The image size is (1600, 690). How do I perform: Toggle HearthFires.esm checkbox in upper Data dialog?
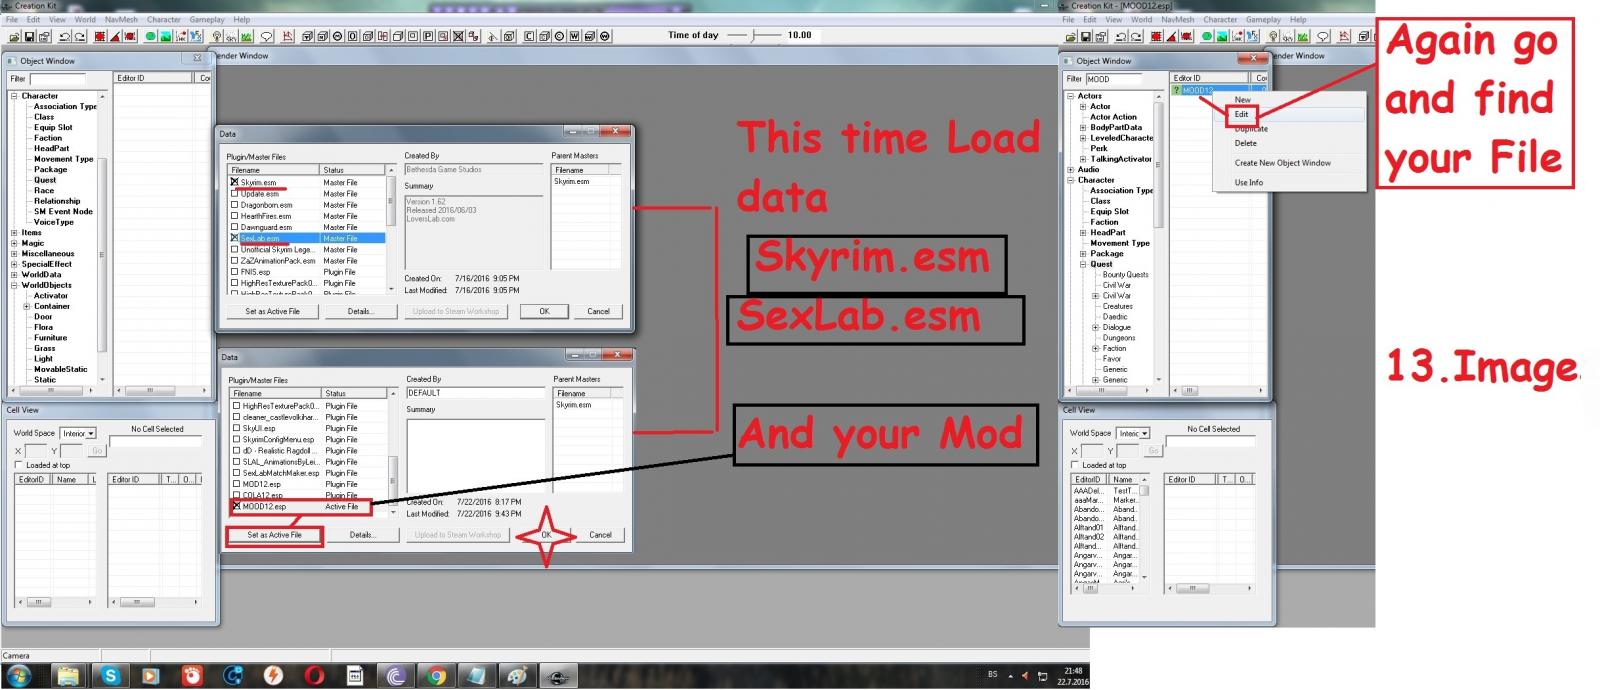[x=235, y=216]
